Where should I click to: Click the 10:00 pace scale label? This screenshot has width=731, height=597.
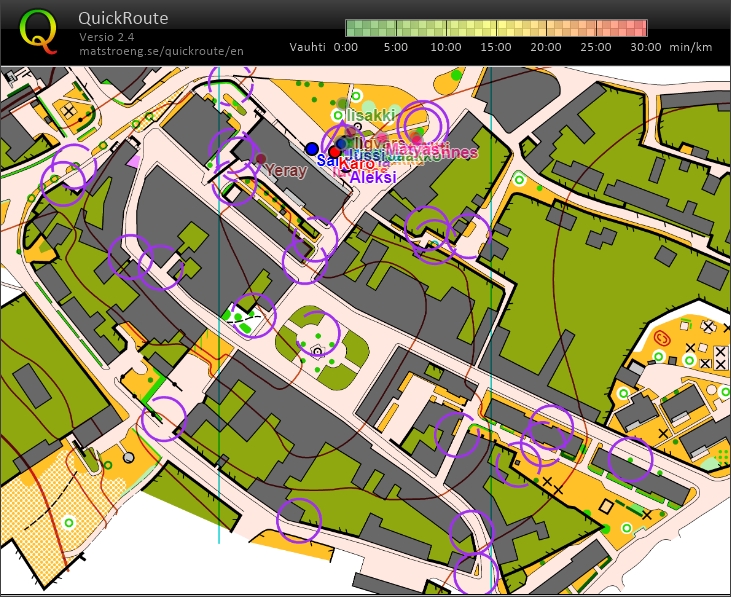coord(445,47)
